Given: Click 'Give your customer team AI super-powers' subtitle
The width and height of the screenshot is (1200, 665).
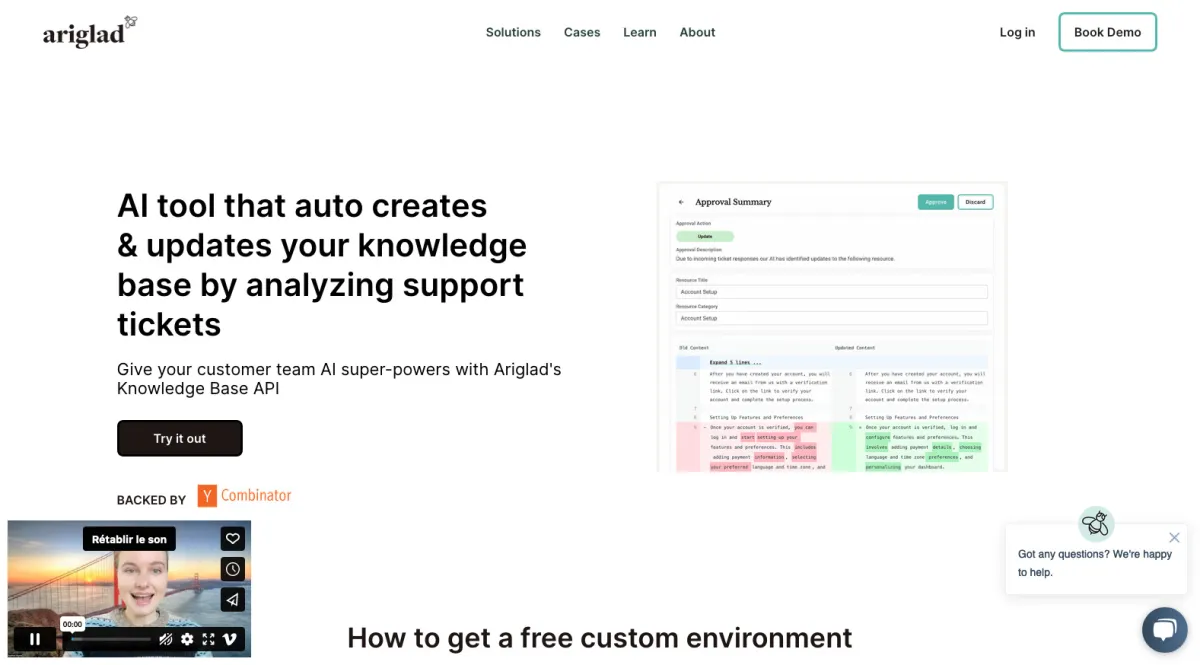Looking at the screenshot, I should pyautogui.click(x=339, y=379).
